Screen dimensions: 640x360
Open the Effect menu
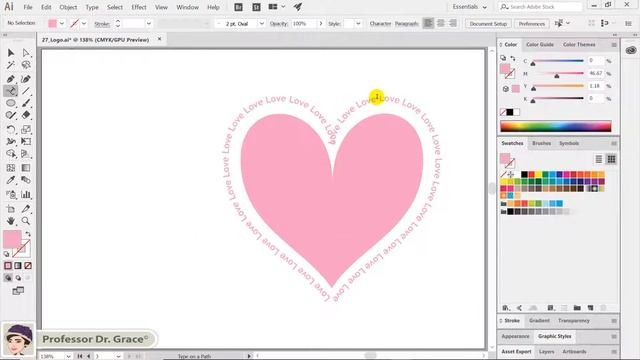pos(139,7)
